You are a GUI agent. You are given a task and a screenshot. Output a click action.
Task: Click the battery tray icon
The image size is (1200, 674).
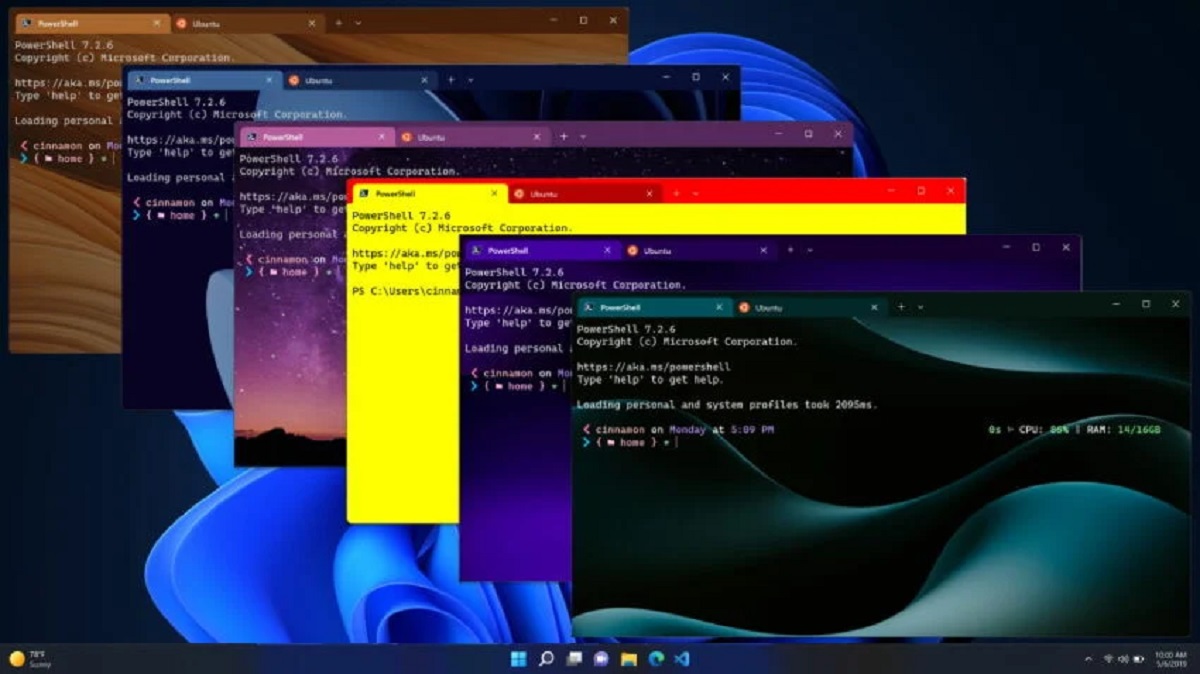tap(1137, 659)
